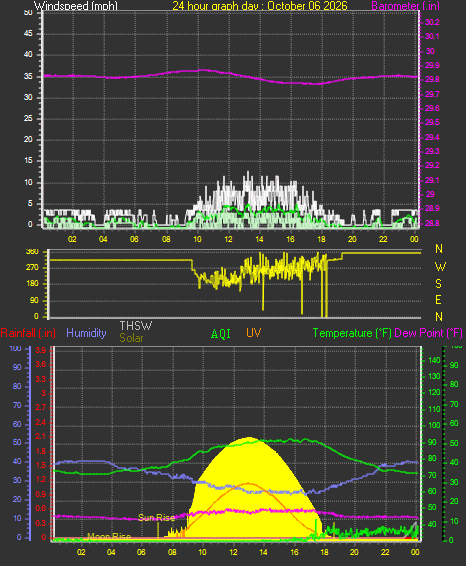
Task: Click hour '20' under the bottom chart
Action: [354, 552]
